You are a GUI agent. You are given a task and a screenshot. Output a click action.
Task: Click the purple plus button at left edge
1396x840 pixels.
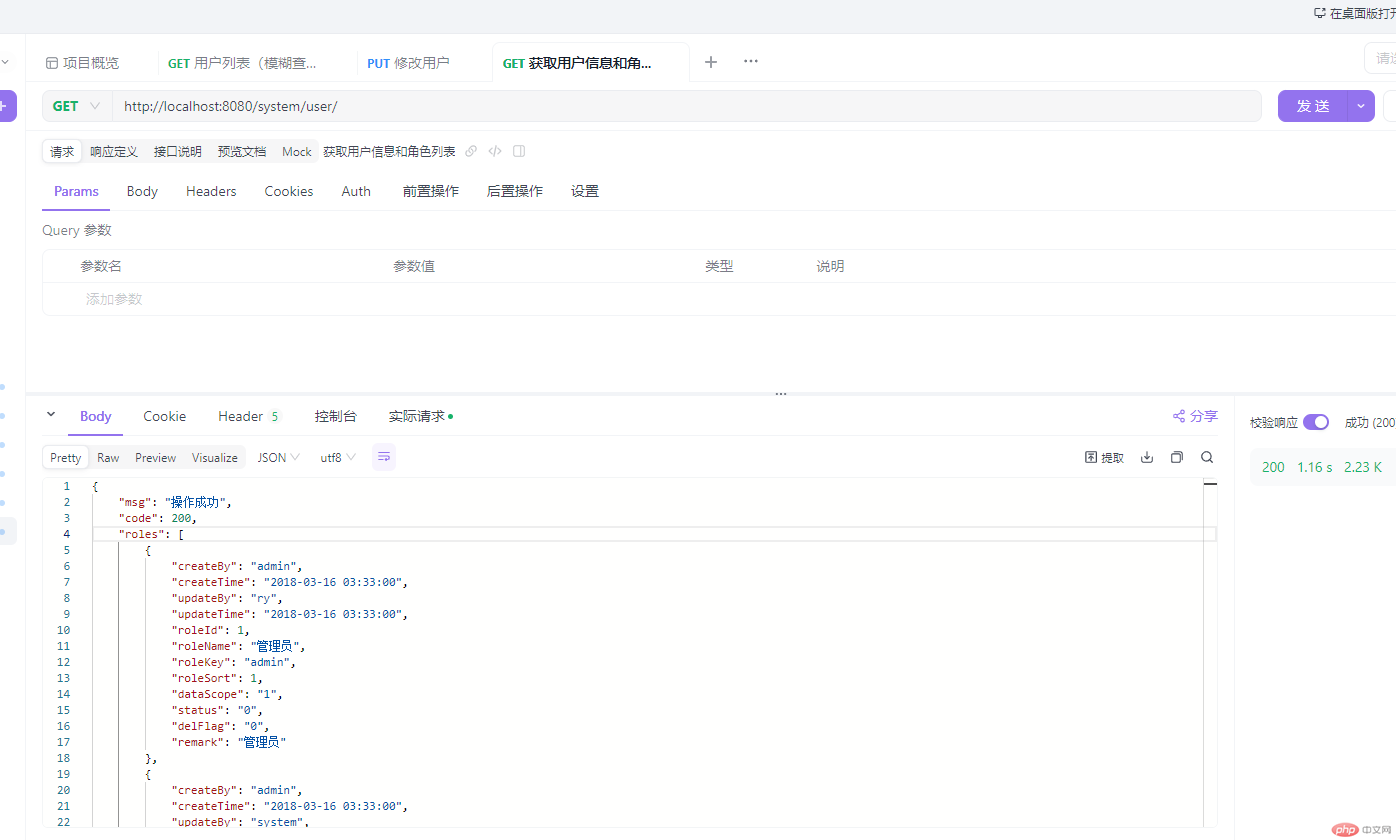click(x=5, y=106)
